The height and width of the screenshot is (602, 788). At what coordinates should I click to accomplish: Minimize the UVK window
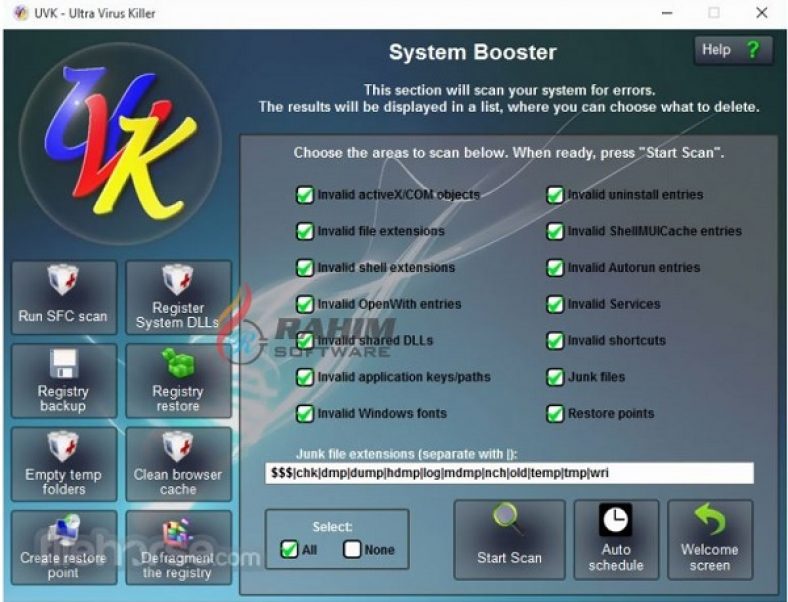pos(667,13)
